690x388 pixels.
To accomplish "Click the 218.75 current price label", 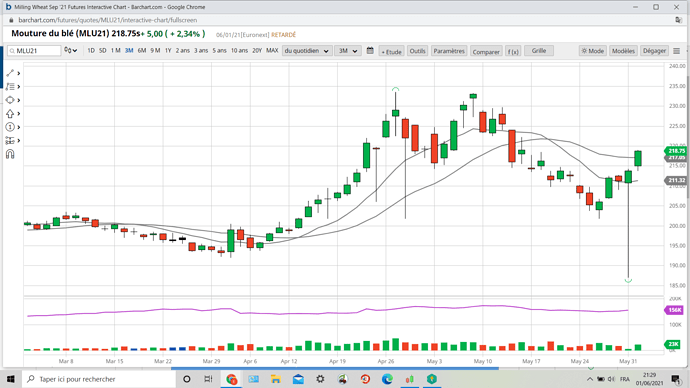I will point(676,151).
